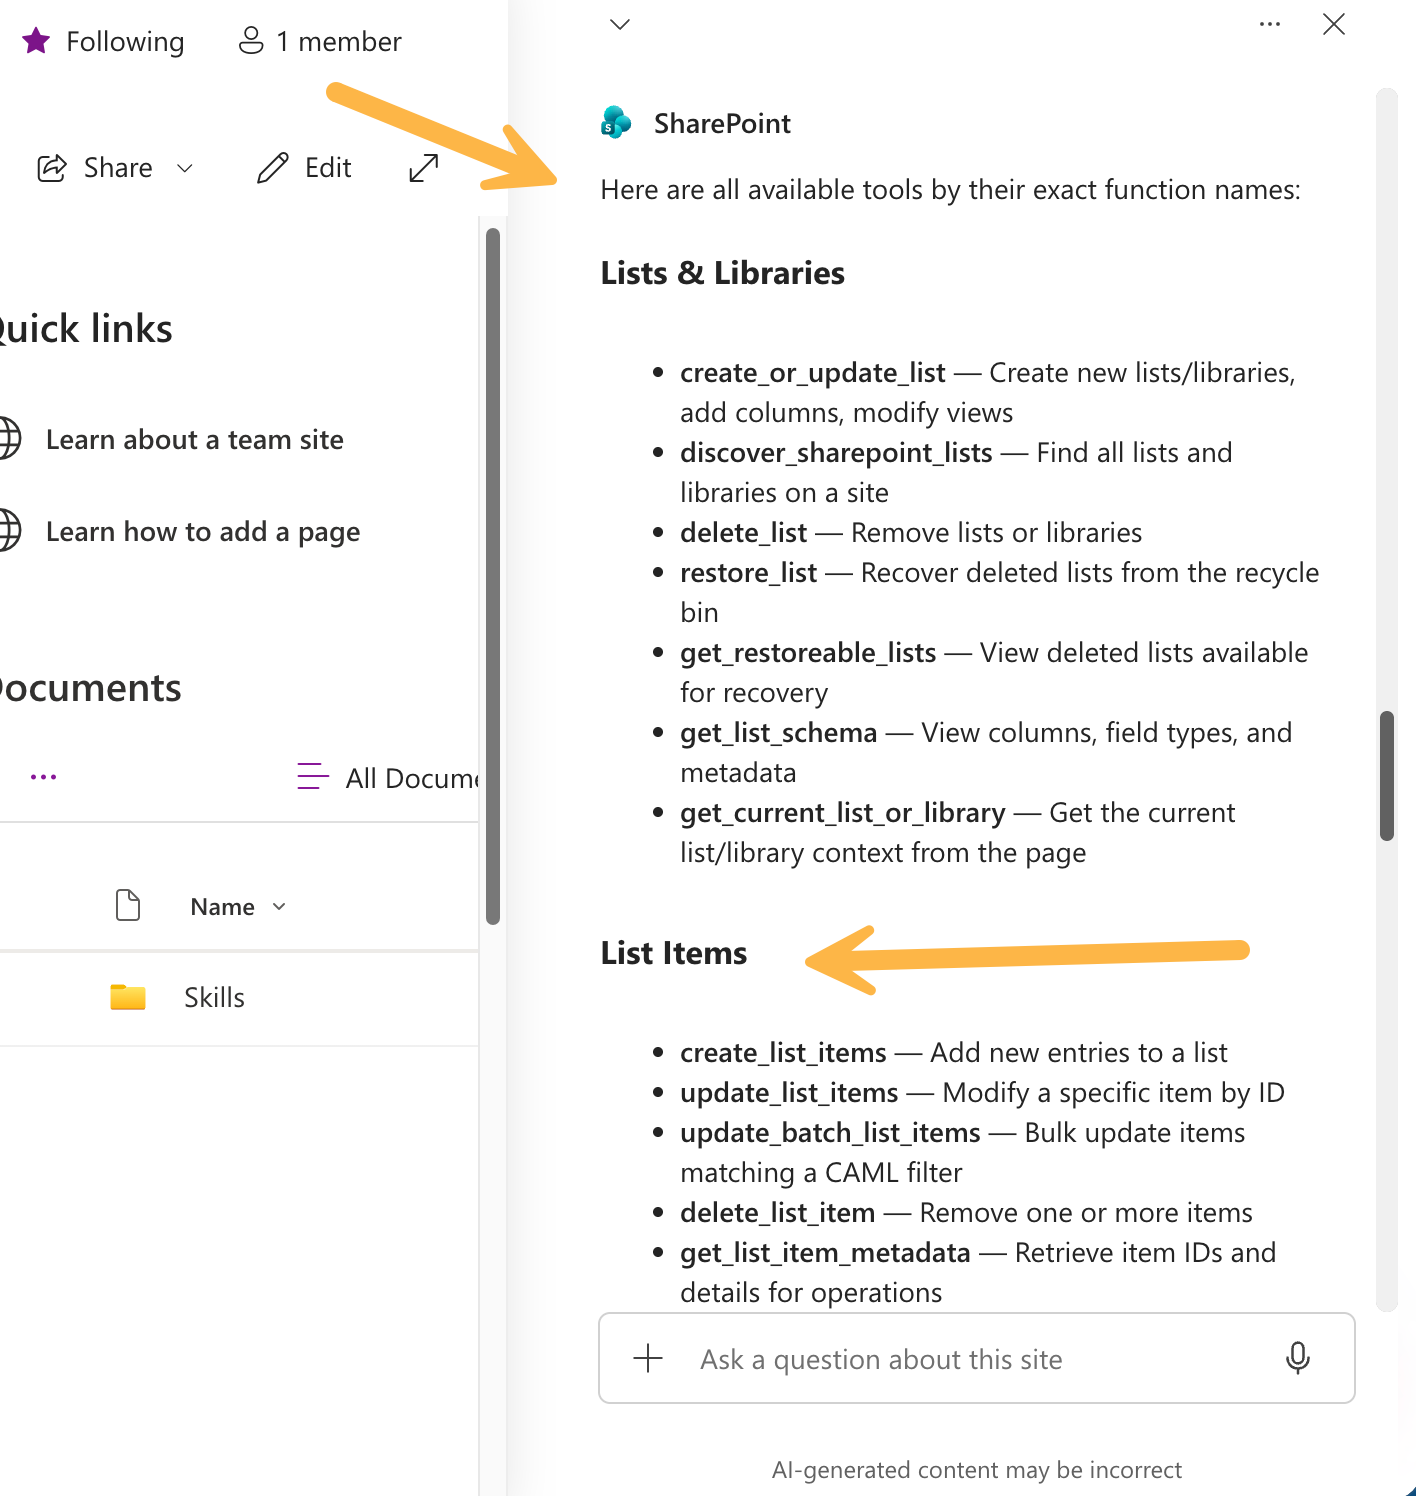
Task: Activate the microphone voice input
Action: 1298,1358
